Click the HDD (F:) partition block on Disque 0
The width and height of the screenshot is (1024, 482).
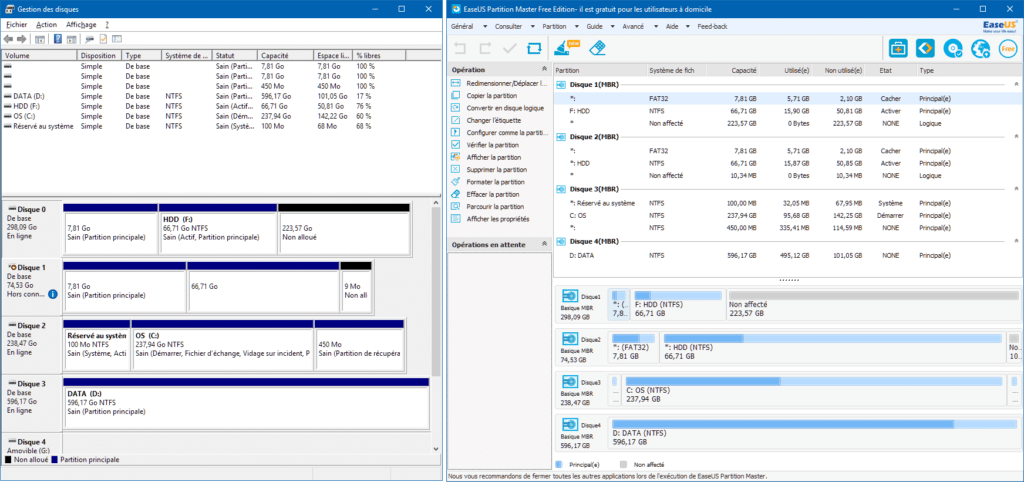[217, 230]
